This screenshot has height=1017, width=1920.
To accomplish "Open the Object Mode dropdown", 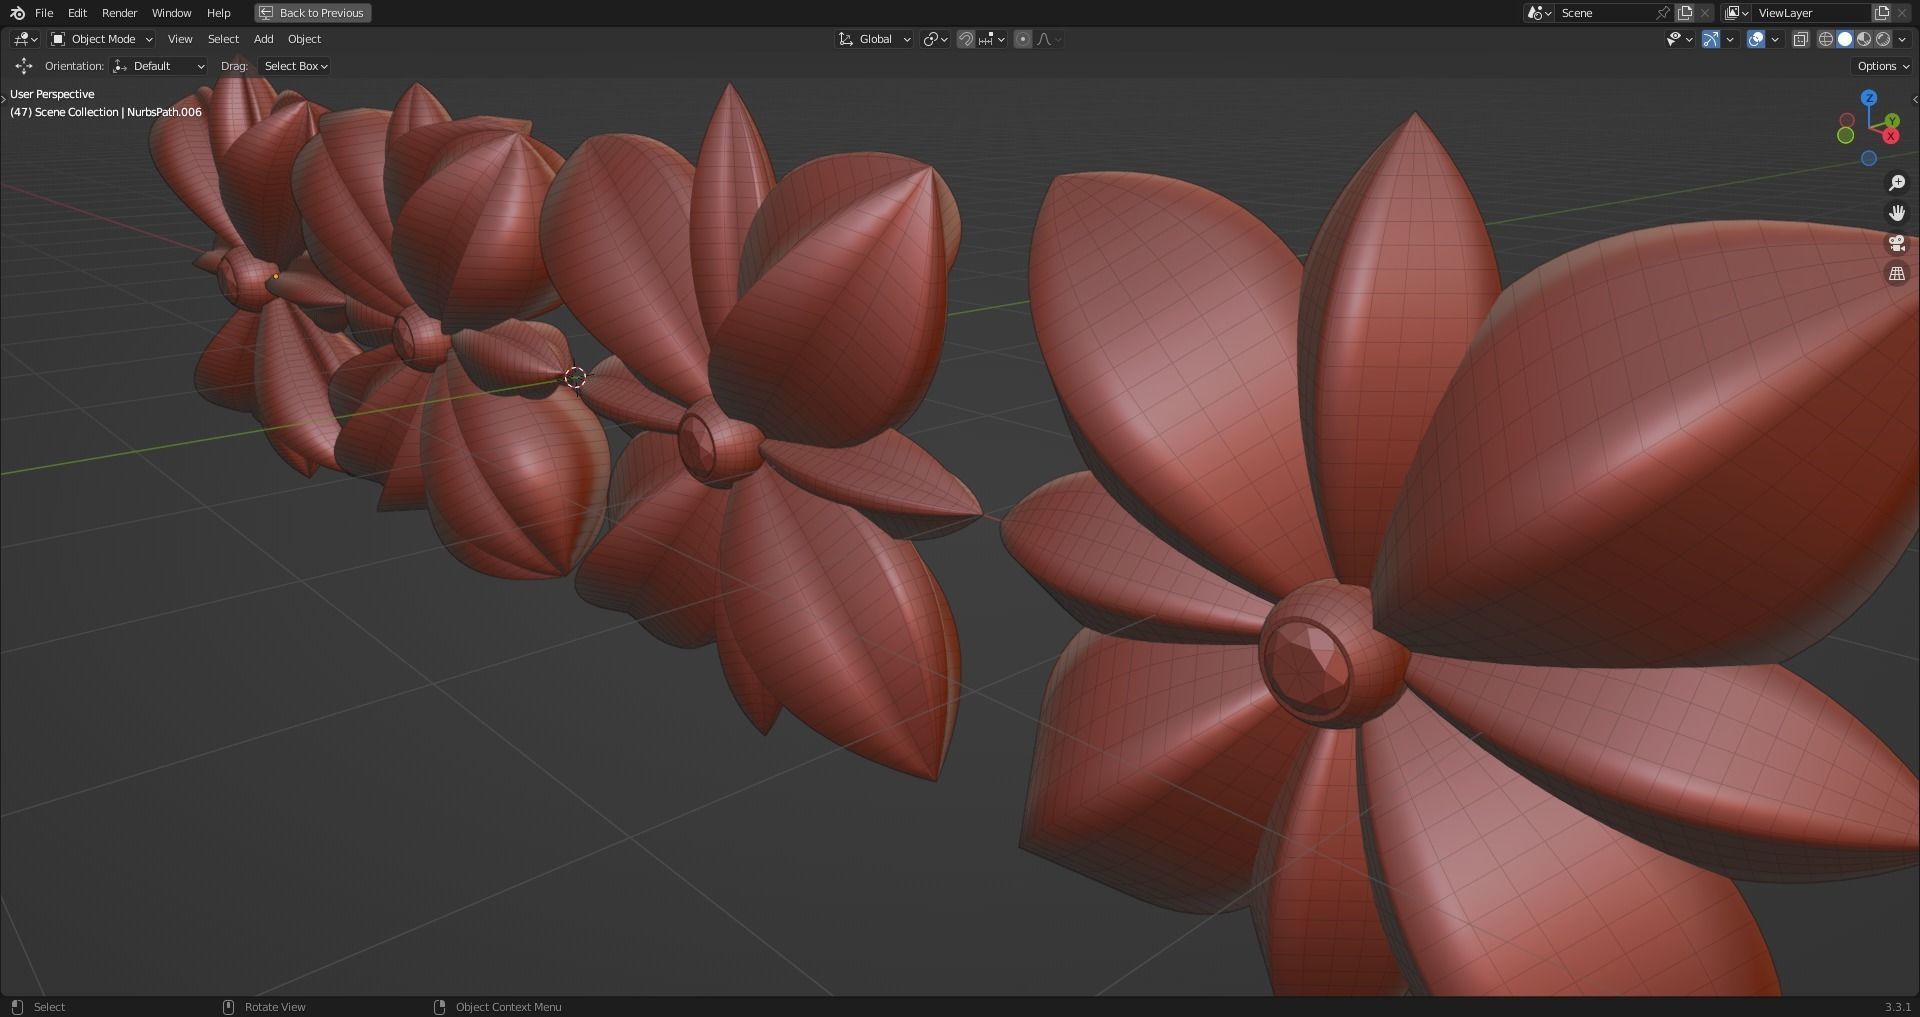I will pyautogui.click(x=102, y=39).
